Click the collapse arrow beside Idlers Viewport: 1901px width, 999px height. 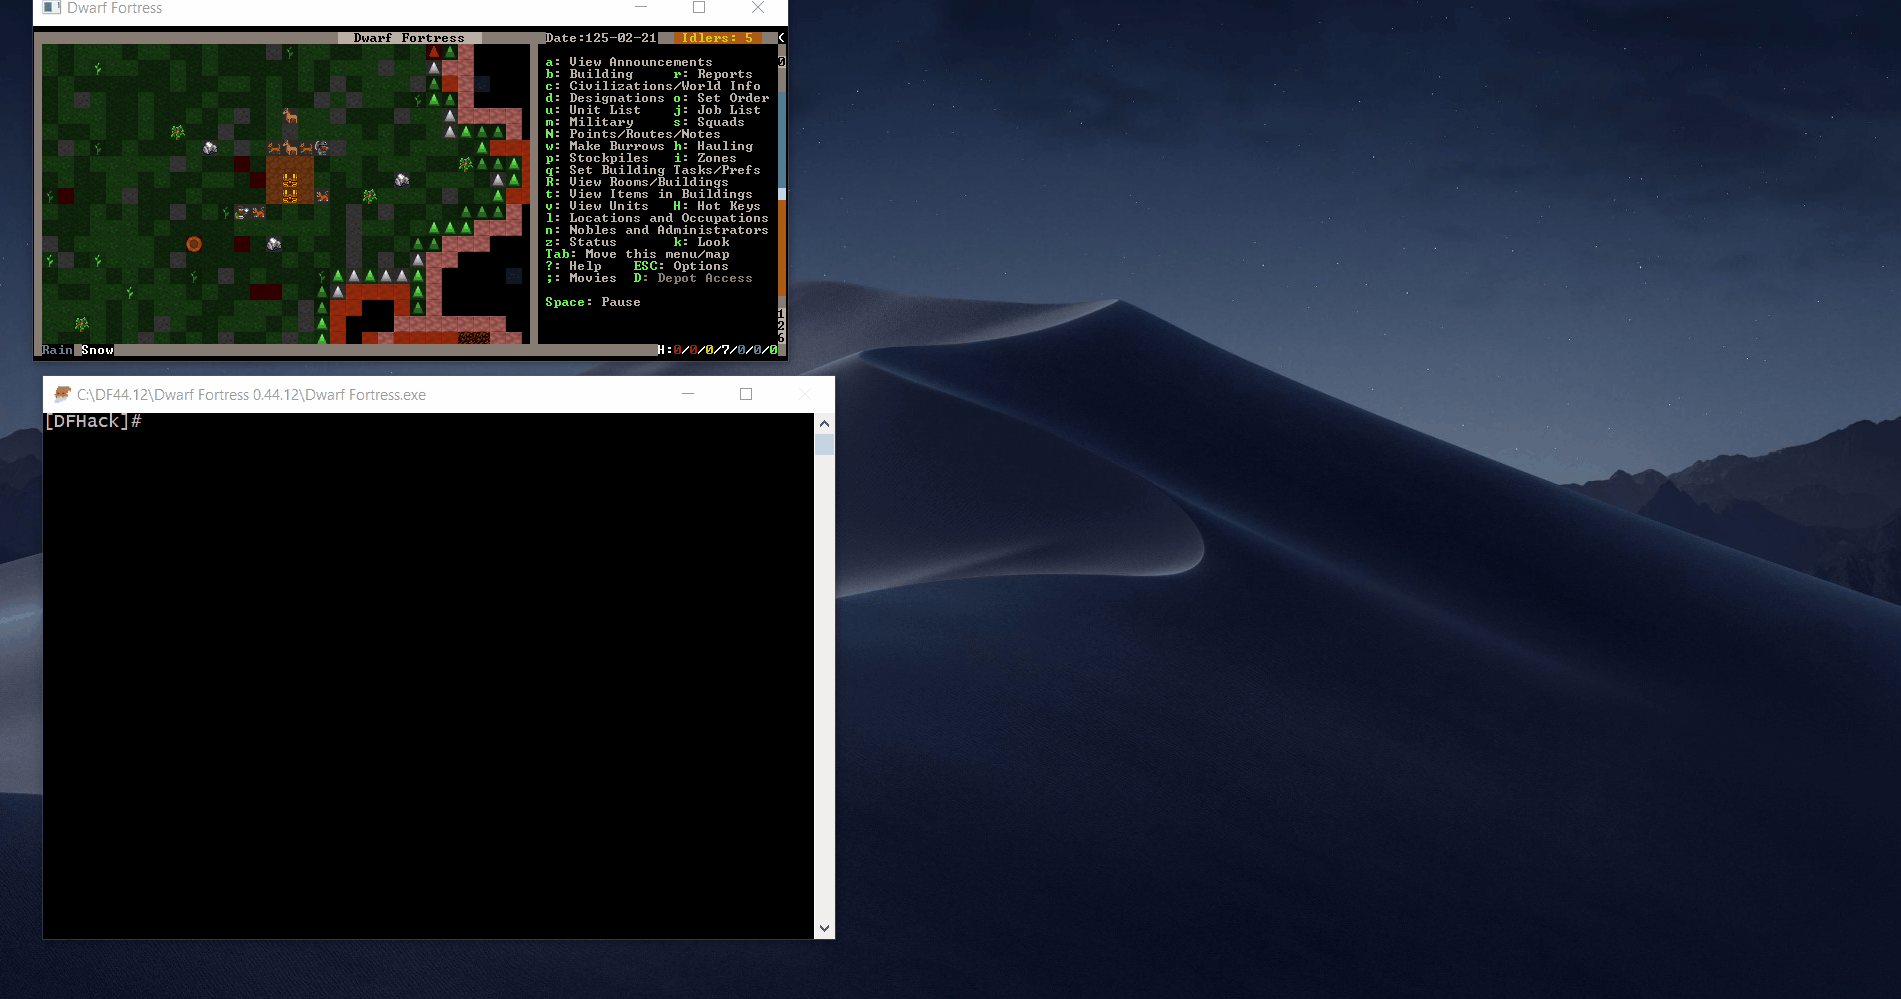[781, 38]
